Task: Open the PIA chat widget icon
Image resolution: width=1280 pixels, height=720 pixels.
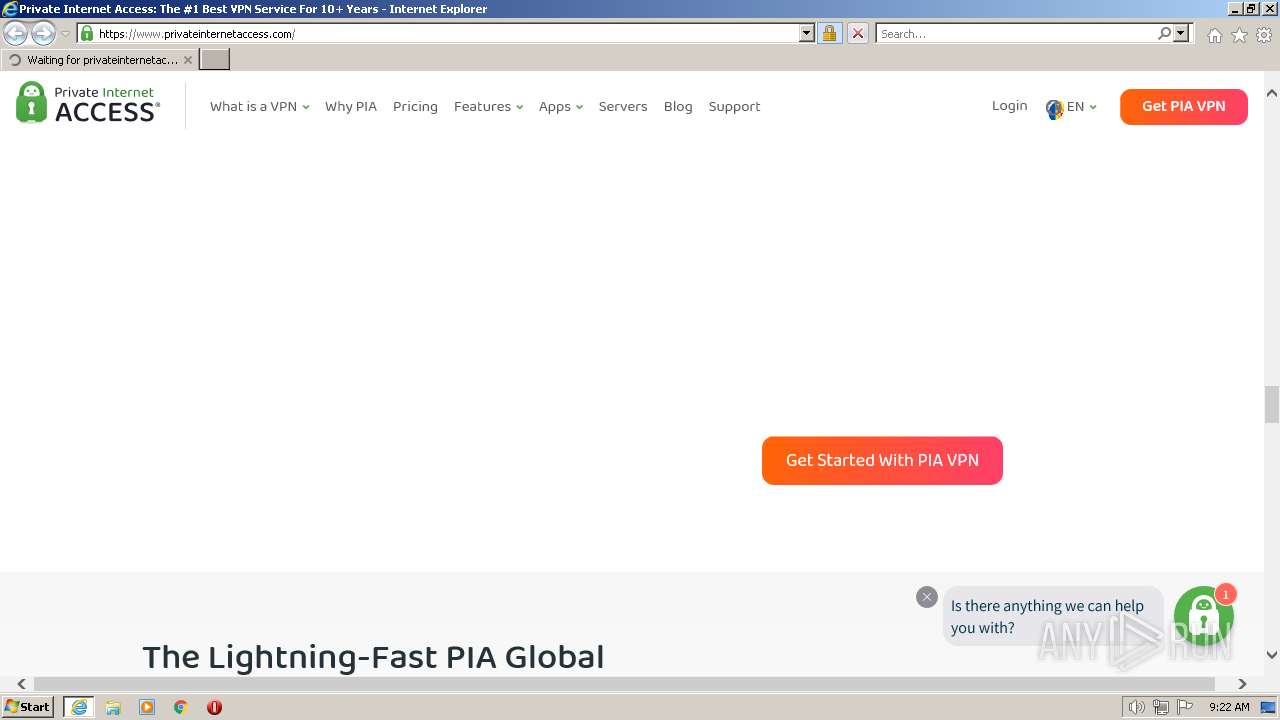Action: point(1203,616)
